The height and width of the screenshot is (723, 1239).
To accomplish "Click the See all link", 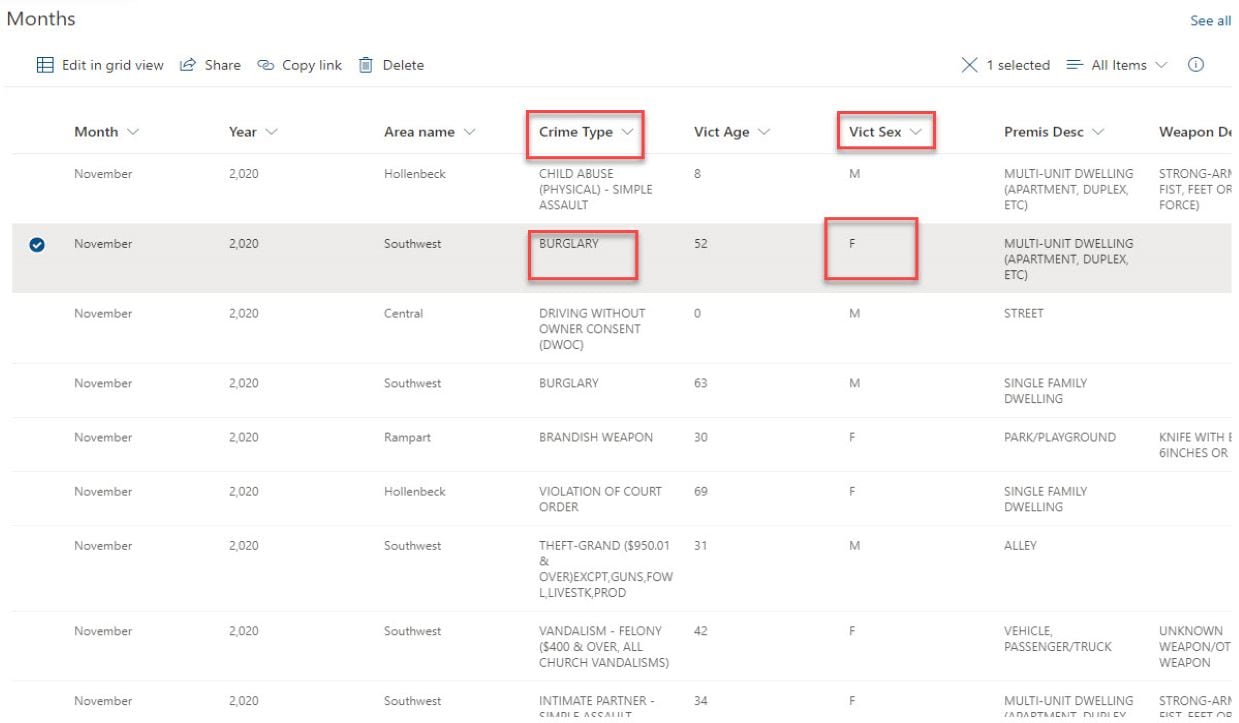I will 1210,21.
